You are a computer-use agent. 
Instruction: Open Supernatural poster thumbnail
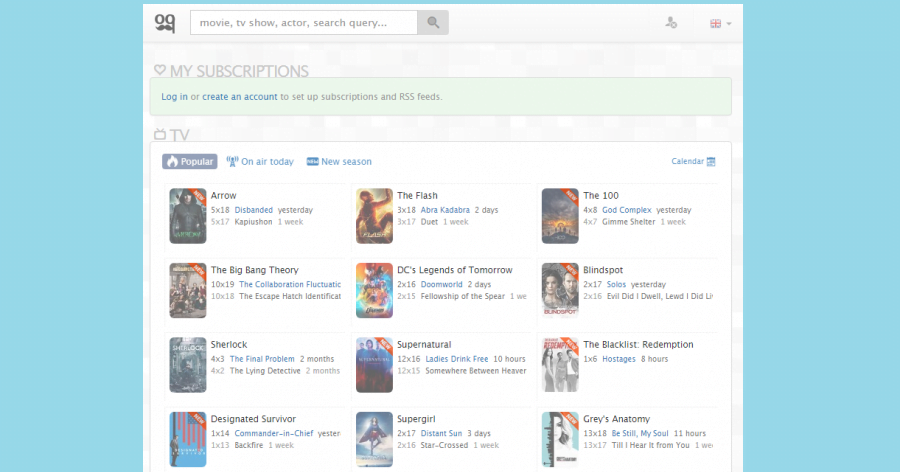[x=374, y=365]
